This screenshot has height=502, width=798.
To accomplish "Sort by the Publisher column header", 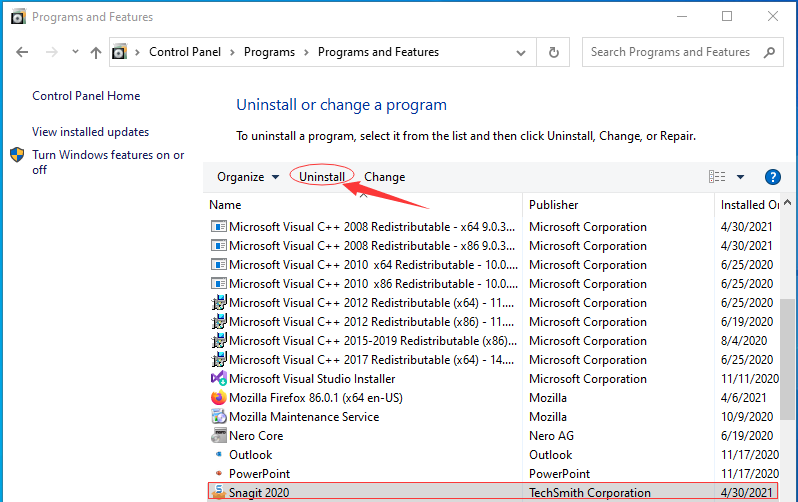I will 554,205.
